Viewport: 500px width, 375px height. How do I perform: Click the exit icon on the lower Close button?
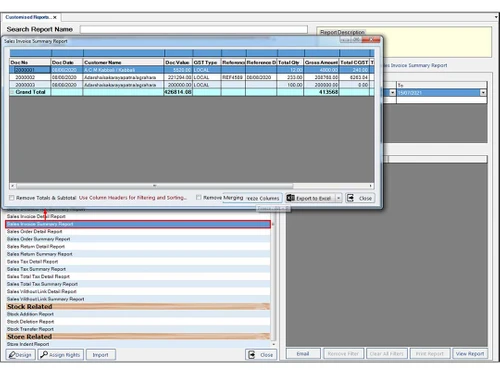(252, 355)
